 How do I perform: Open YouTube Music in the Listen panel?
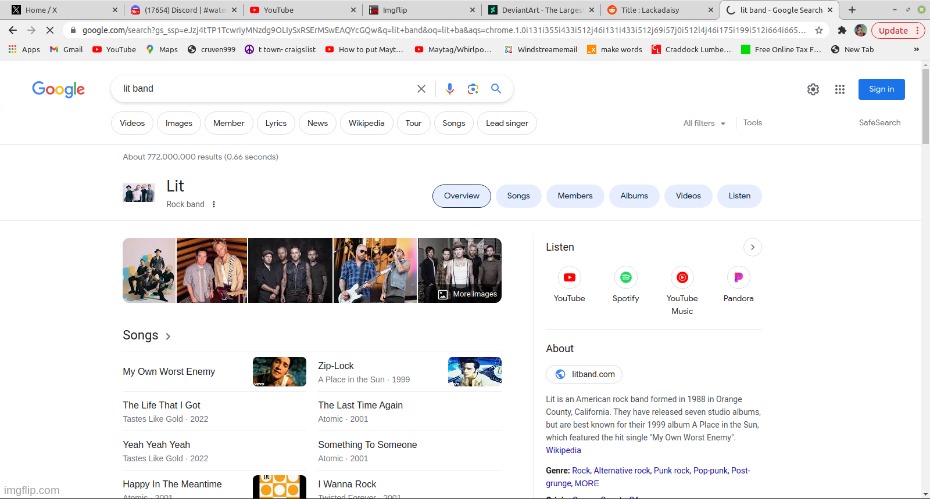(682, 291)
